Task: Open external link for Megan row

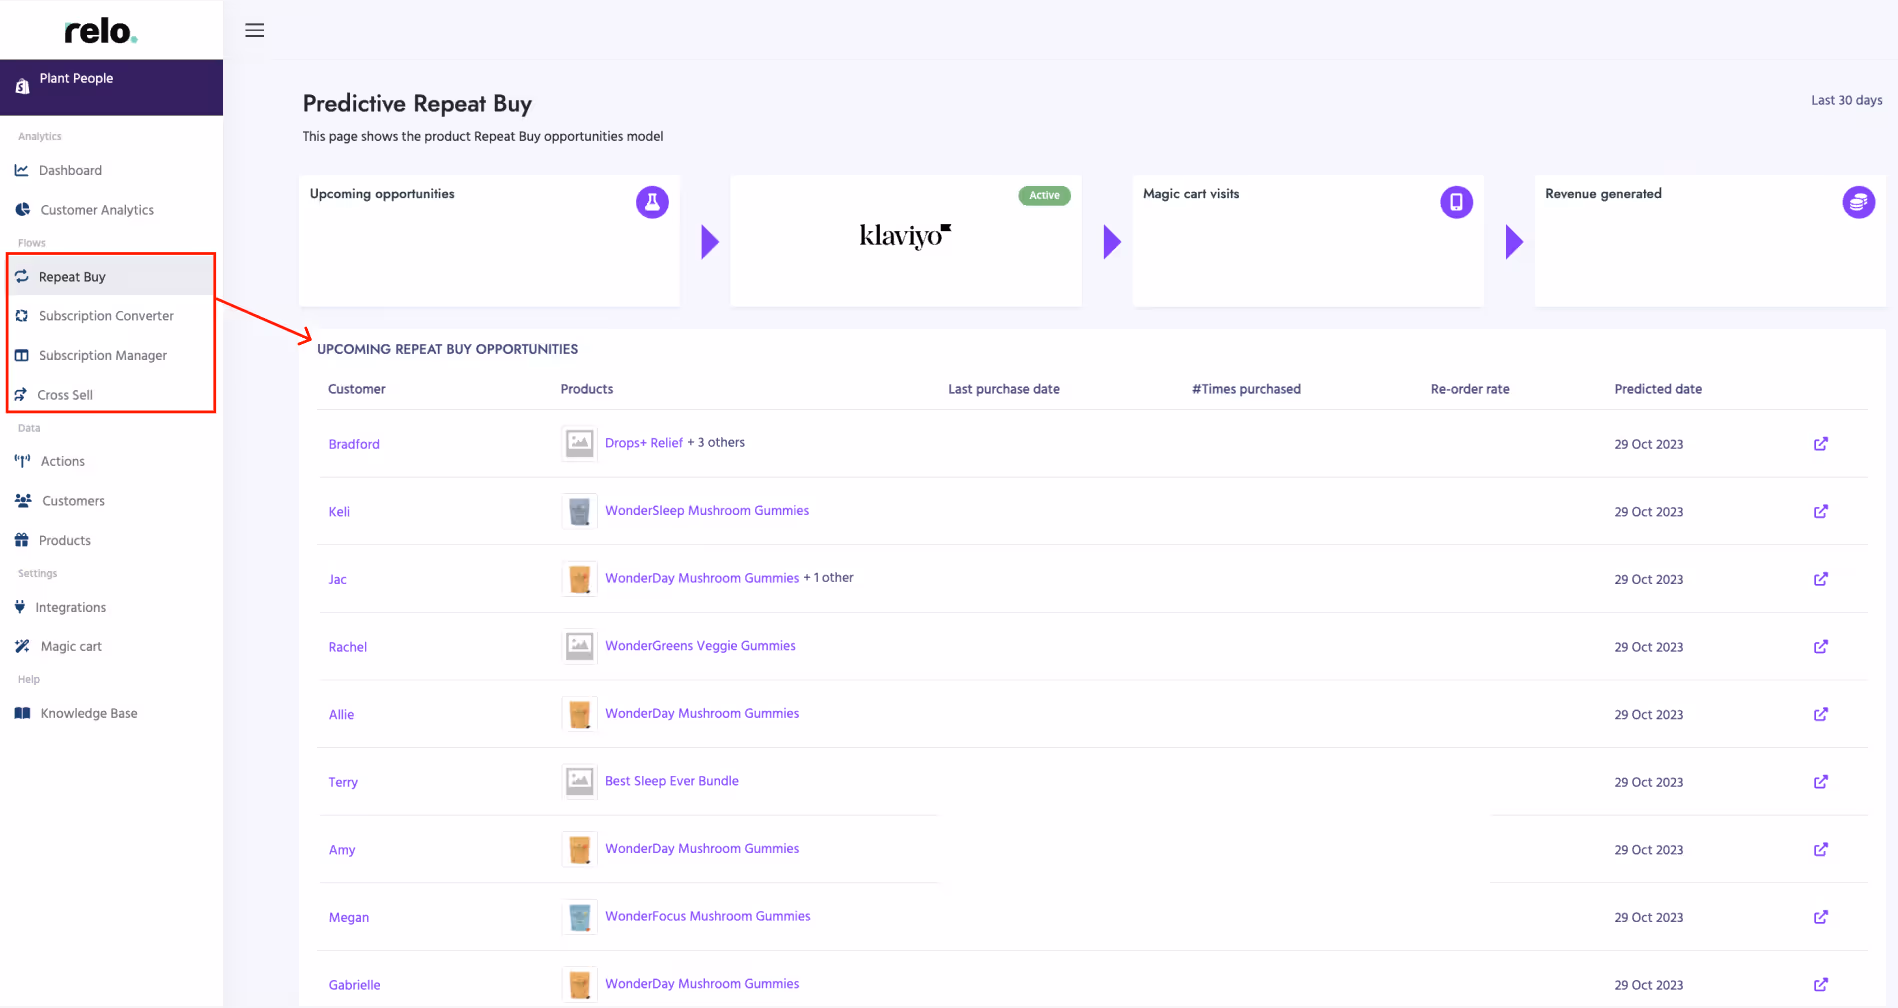Action: 1821,917
